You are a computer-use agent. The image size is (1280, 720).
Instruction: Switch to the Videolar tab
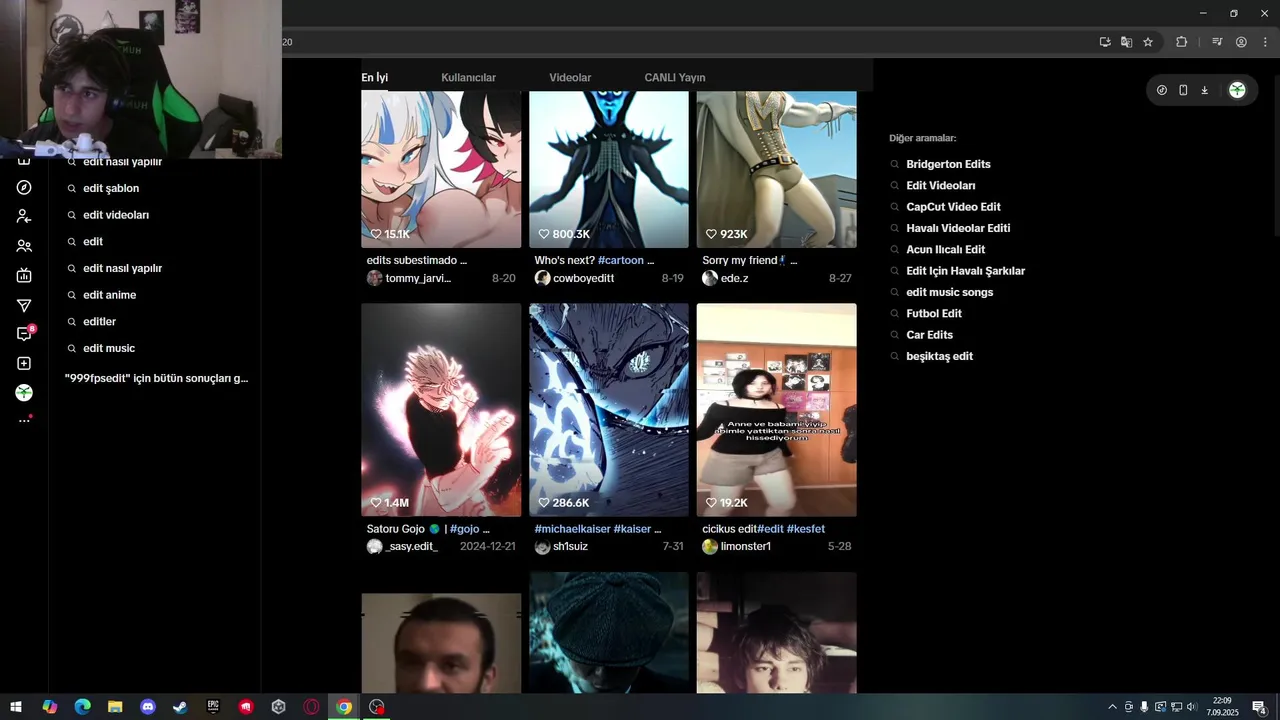[x=570, y=78]
